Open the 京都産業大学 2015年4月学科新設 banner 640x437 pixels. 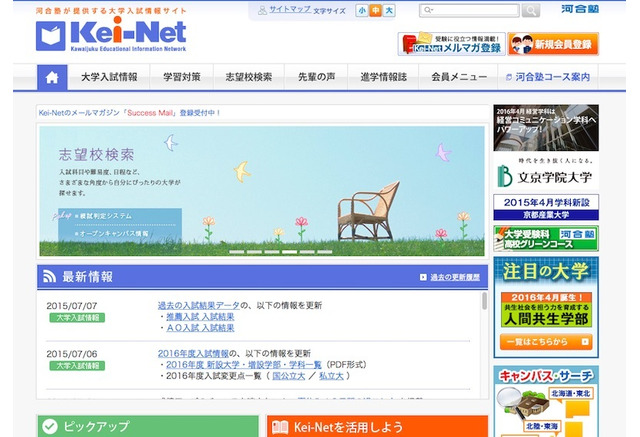coord(546,207)
